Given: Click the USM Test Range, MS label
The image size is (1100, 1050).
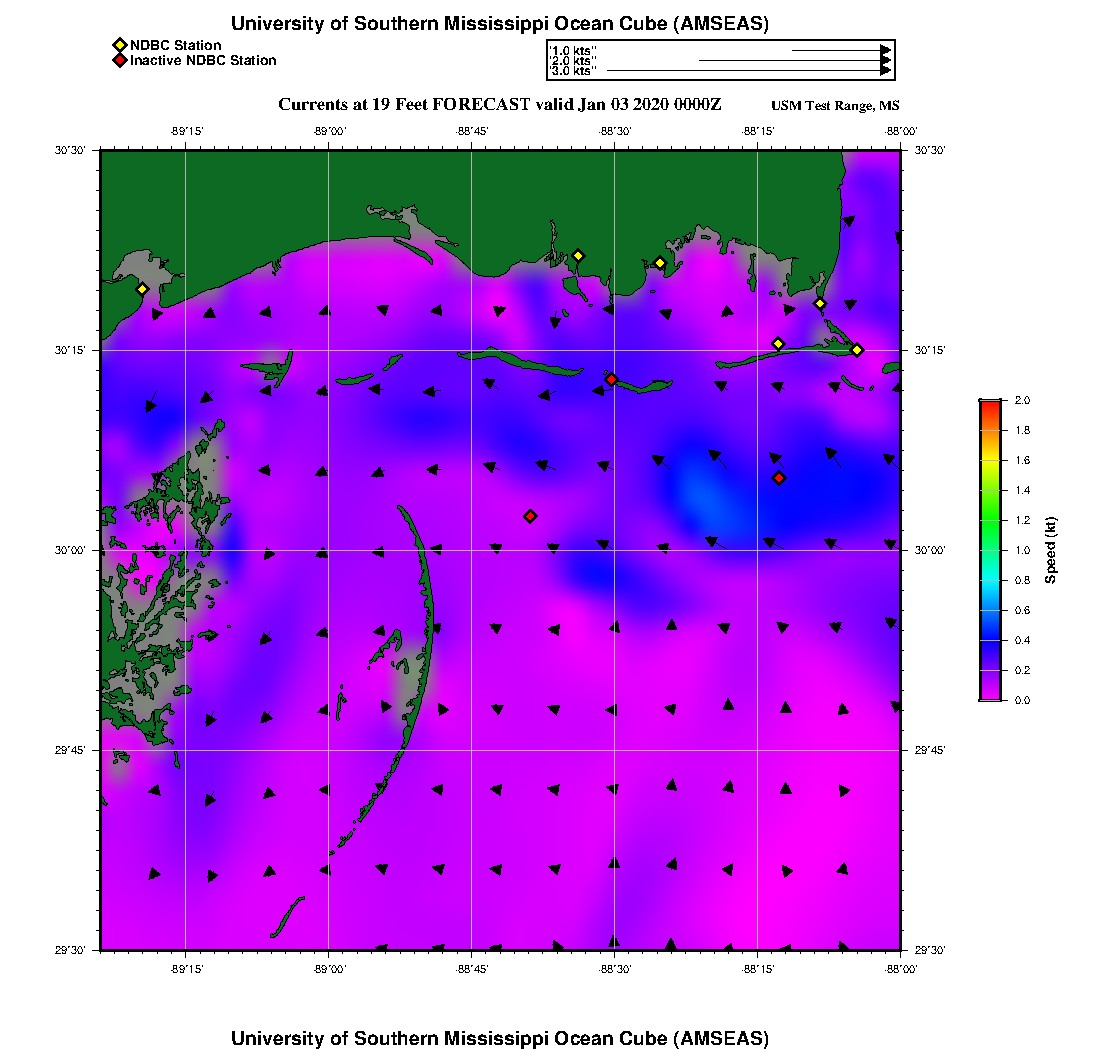Looking at the screenshot, I should click(835, 106).
